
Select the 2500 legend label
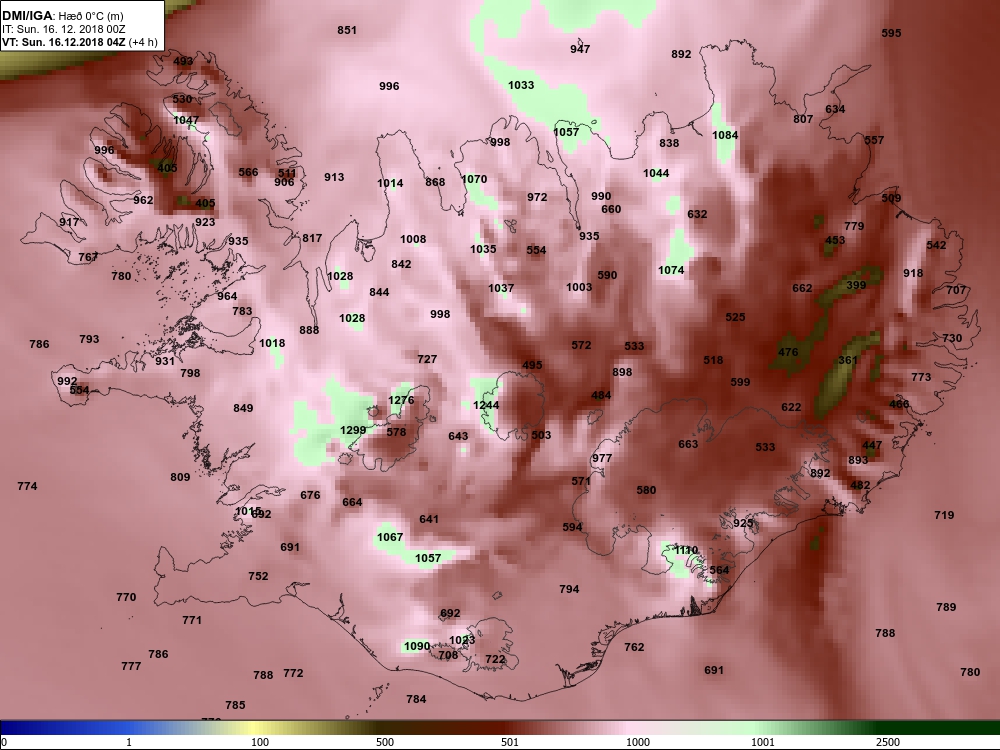888,742
